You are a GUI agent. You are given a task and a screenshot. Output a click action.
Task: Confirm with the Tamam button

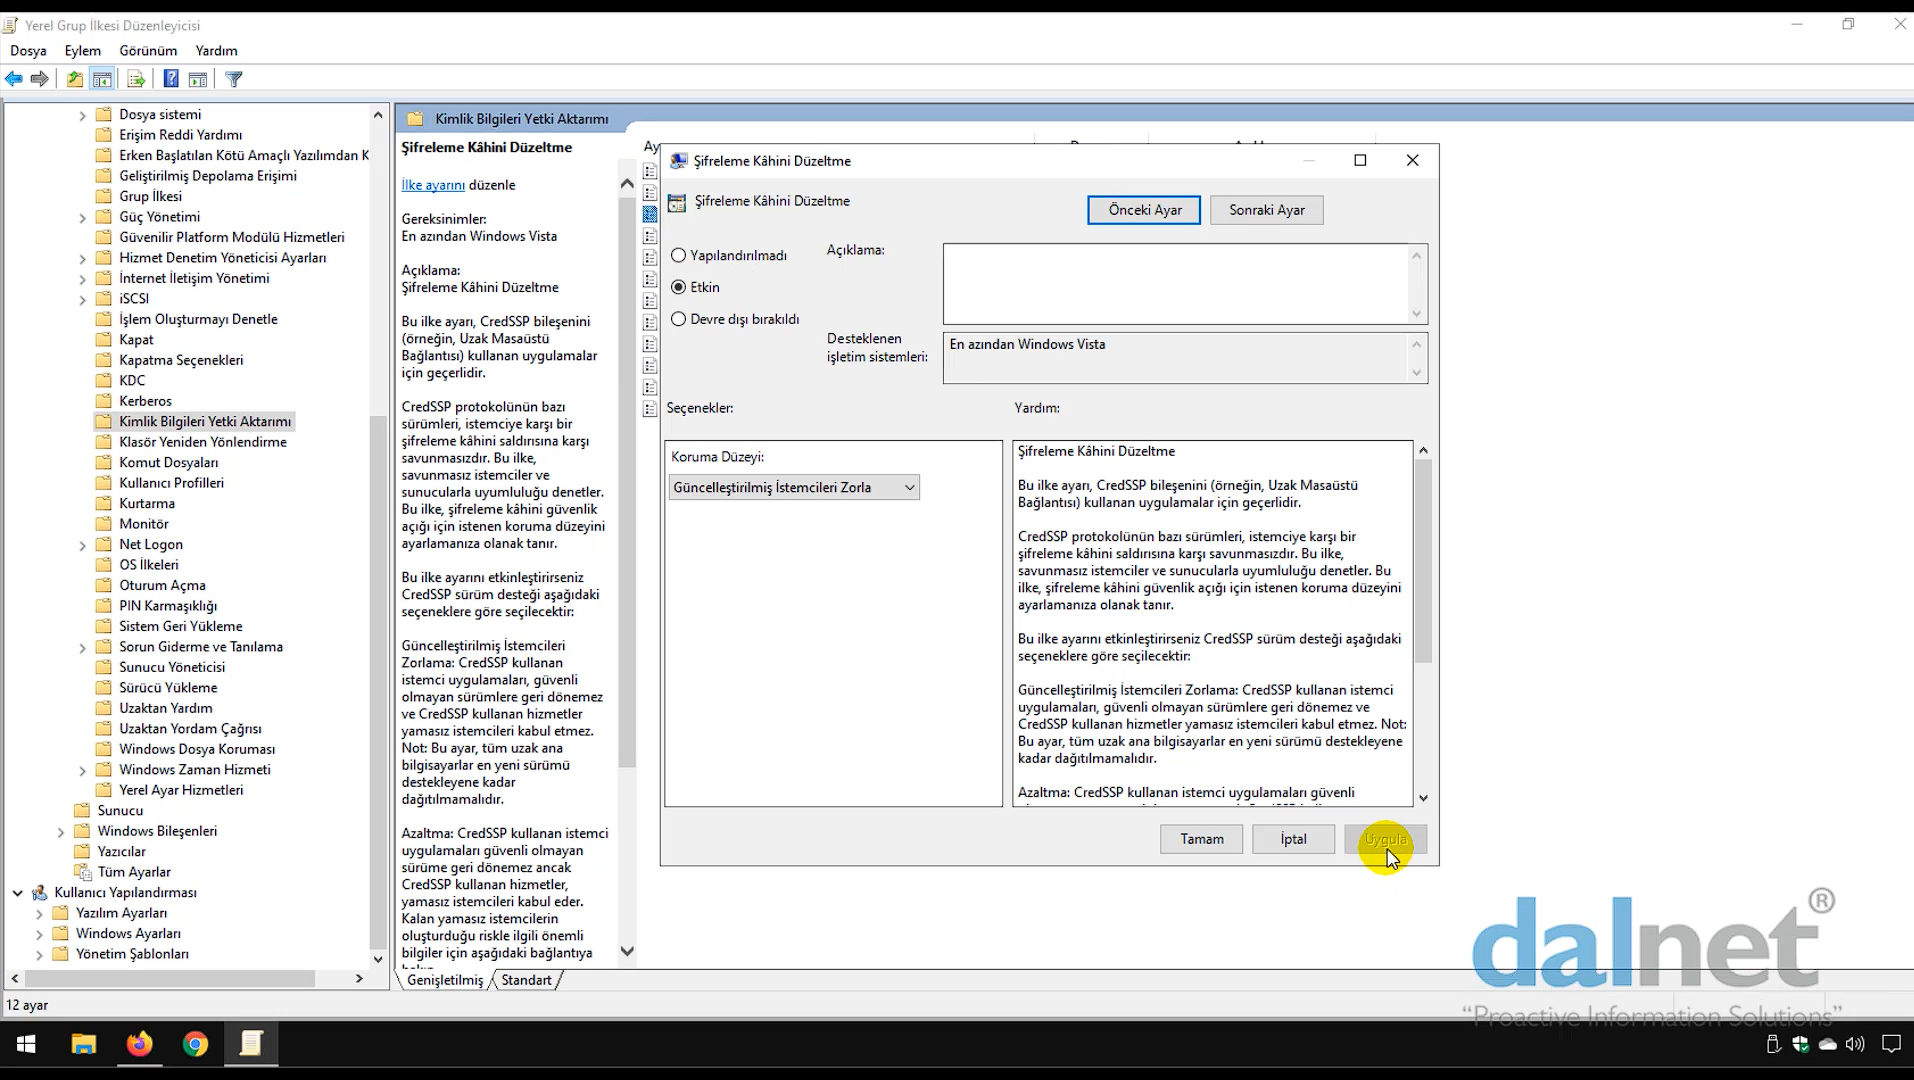1201,839
